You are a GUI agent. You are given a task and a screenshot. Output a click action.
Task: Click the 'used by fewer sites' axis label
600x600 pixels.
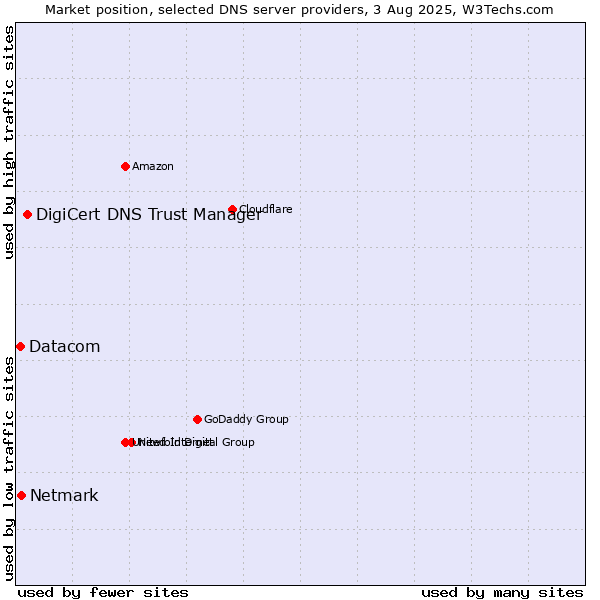tap(103, 593)
